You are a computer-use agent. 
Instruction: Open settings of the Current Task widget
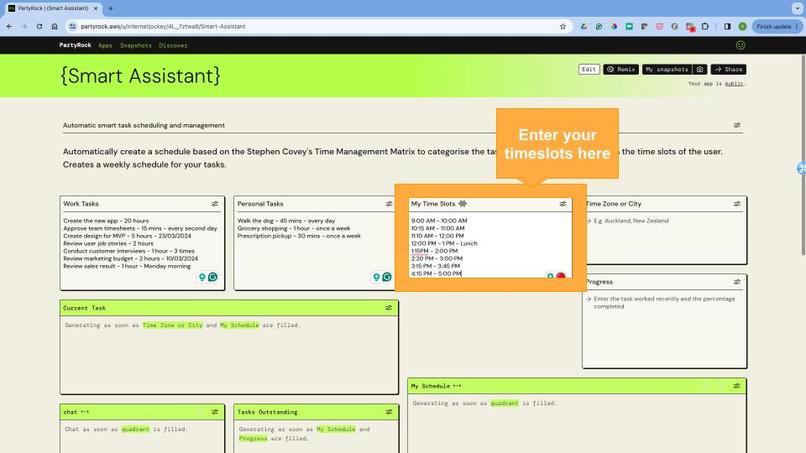389,308
